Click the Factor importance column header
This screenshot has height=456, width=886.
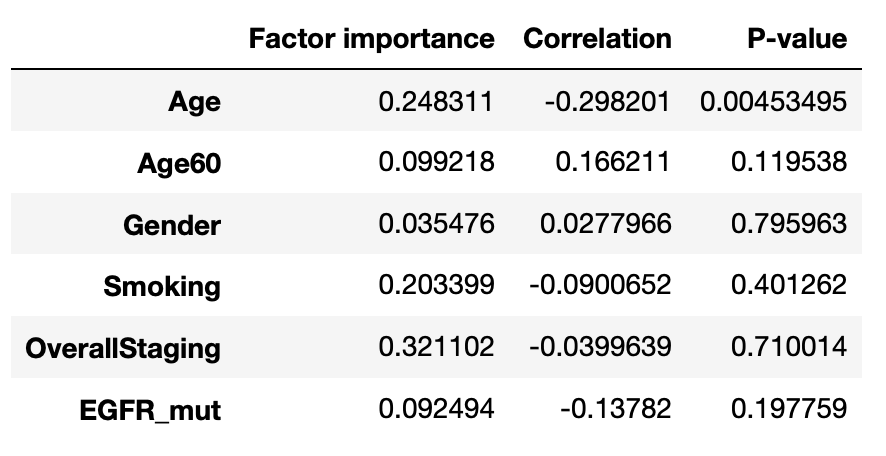pos(371,39)
